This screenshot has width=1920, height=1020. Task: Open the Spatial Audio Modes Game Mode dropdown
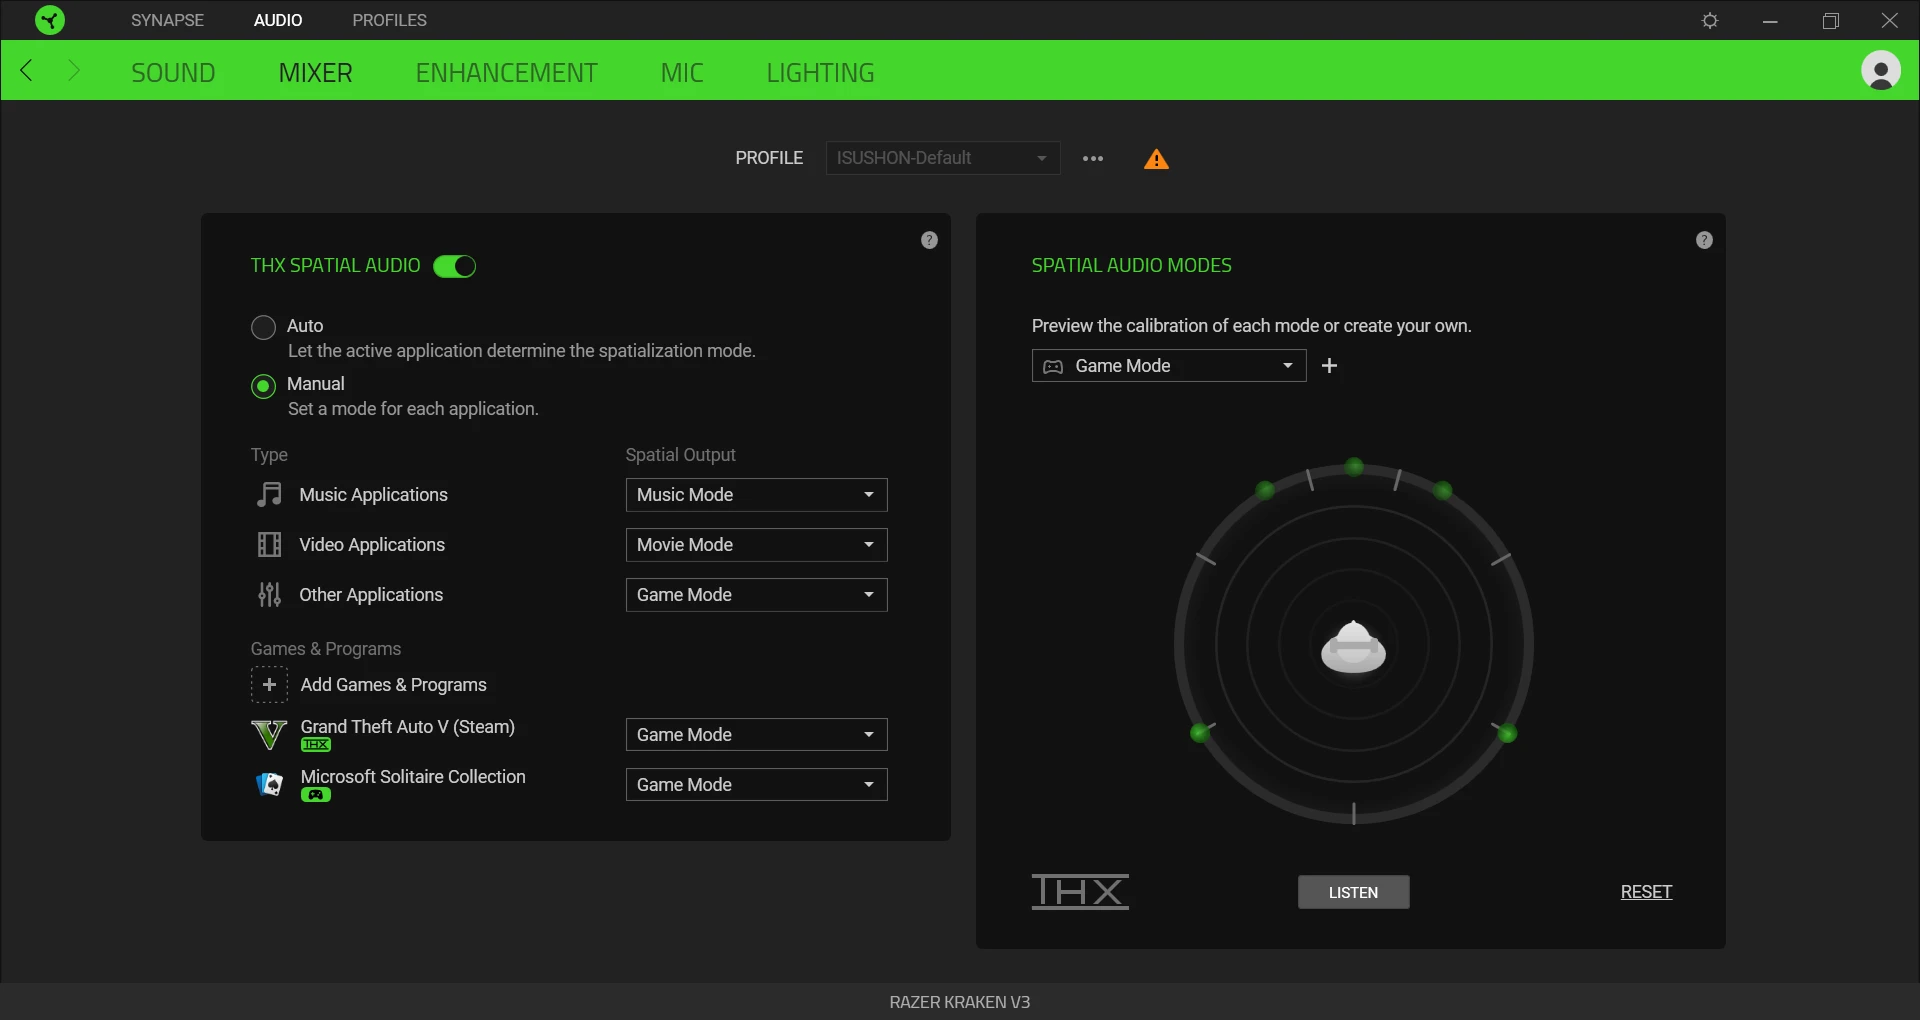click(1168, 366)
